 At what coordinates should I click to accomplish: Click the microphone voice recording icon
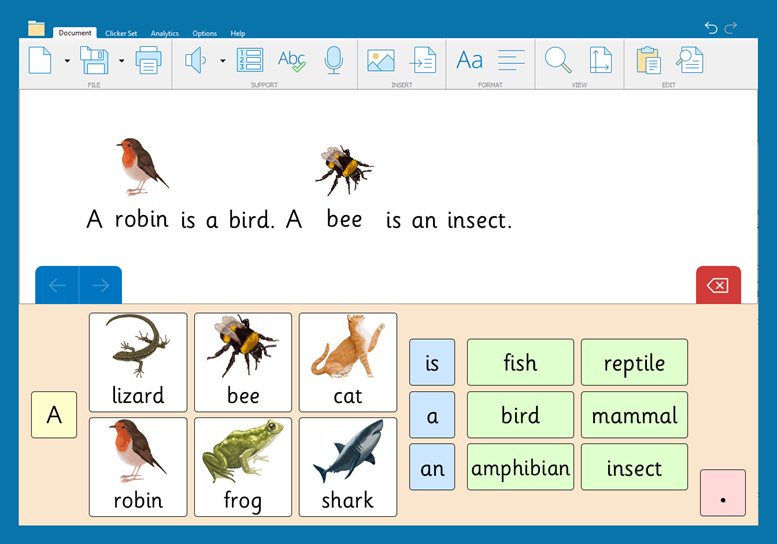click(x=334, y=61)
